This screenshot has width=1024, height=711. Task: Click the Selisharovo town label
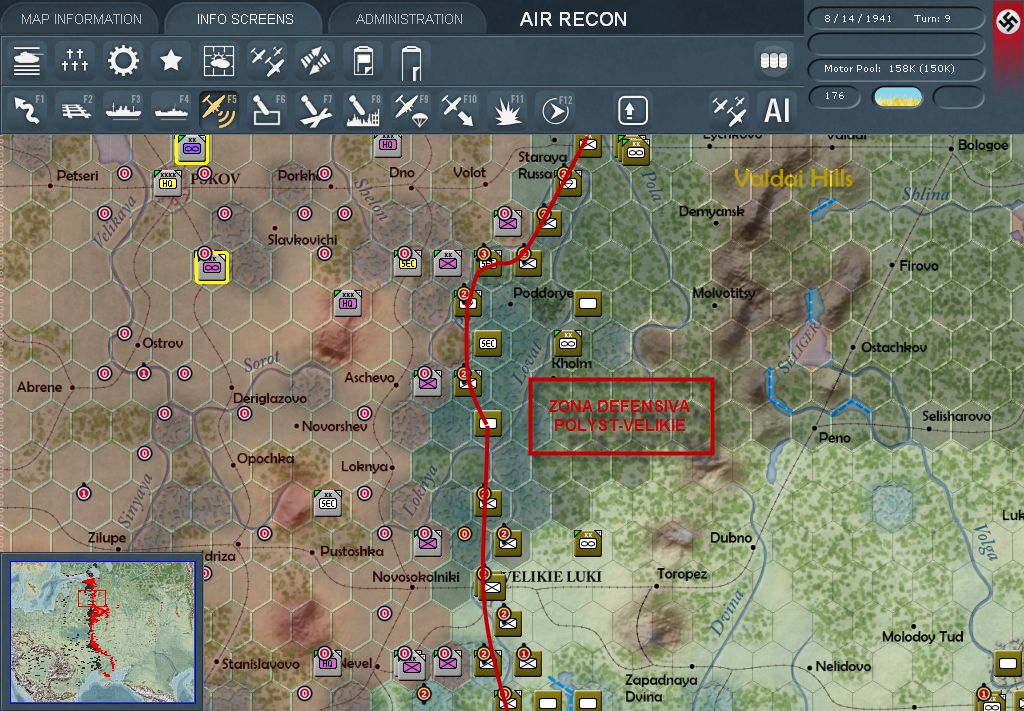click(x=956, y=416)
